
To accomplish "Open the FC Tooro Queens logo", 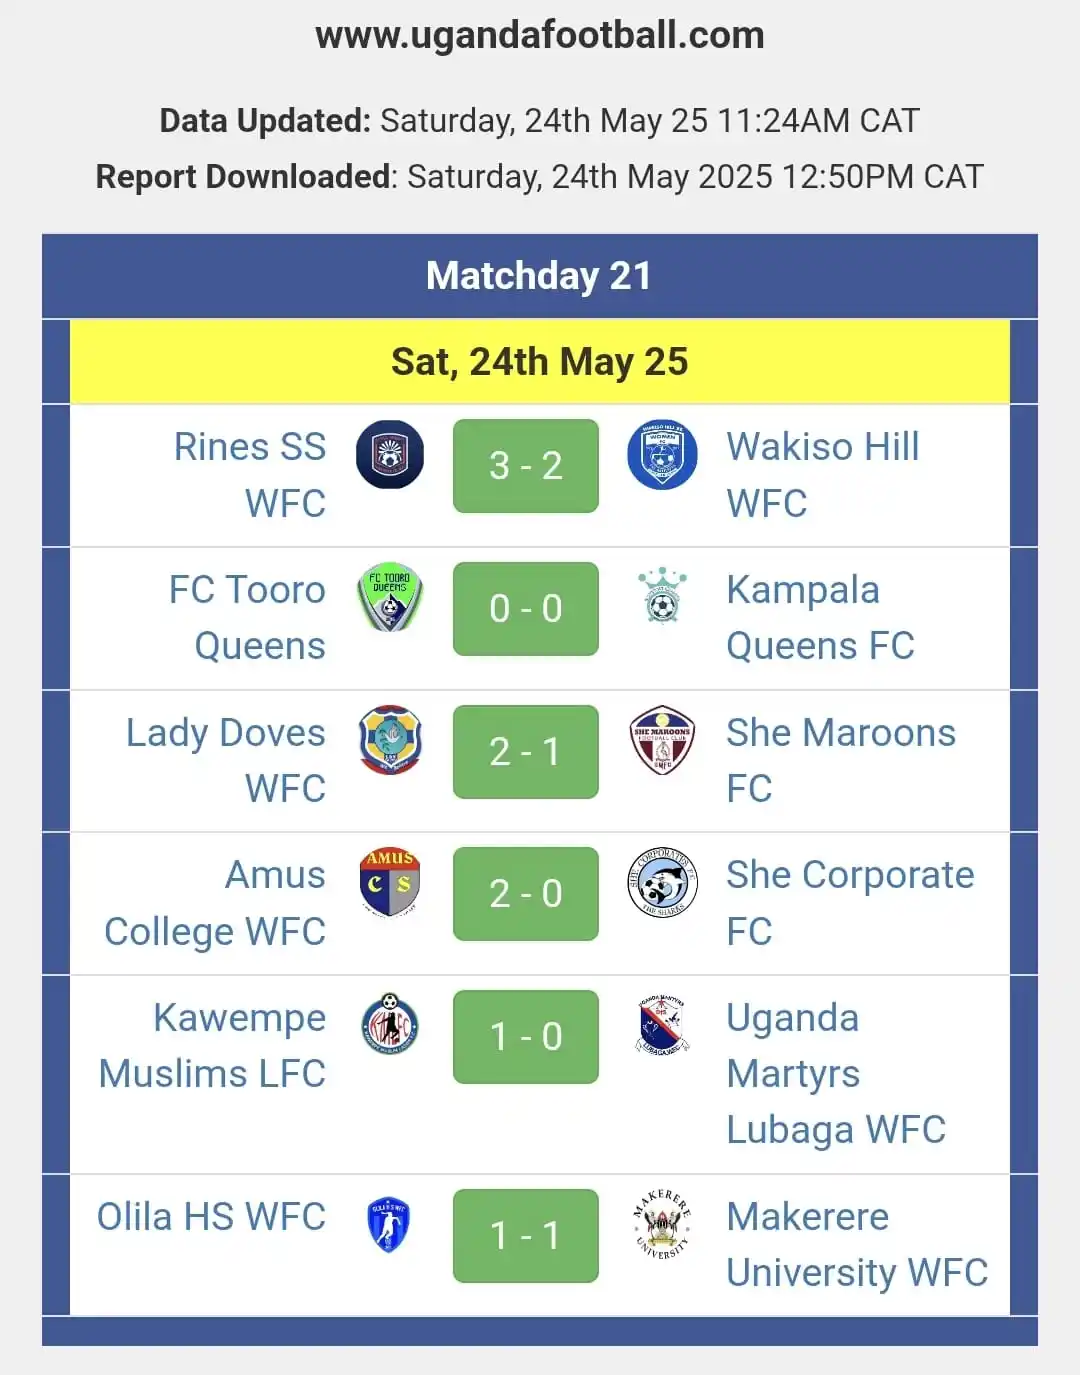I will (x=390, y=598).
